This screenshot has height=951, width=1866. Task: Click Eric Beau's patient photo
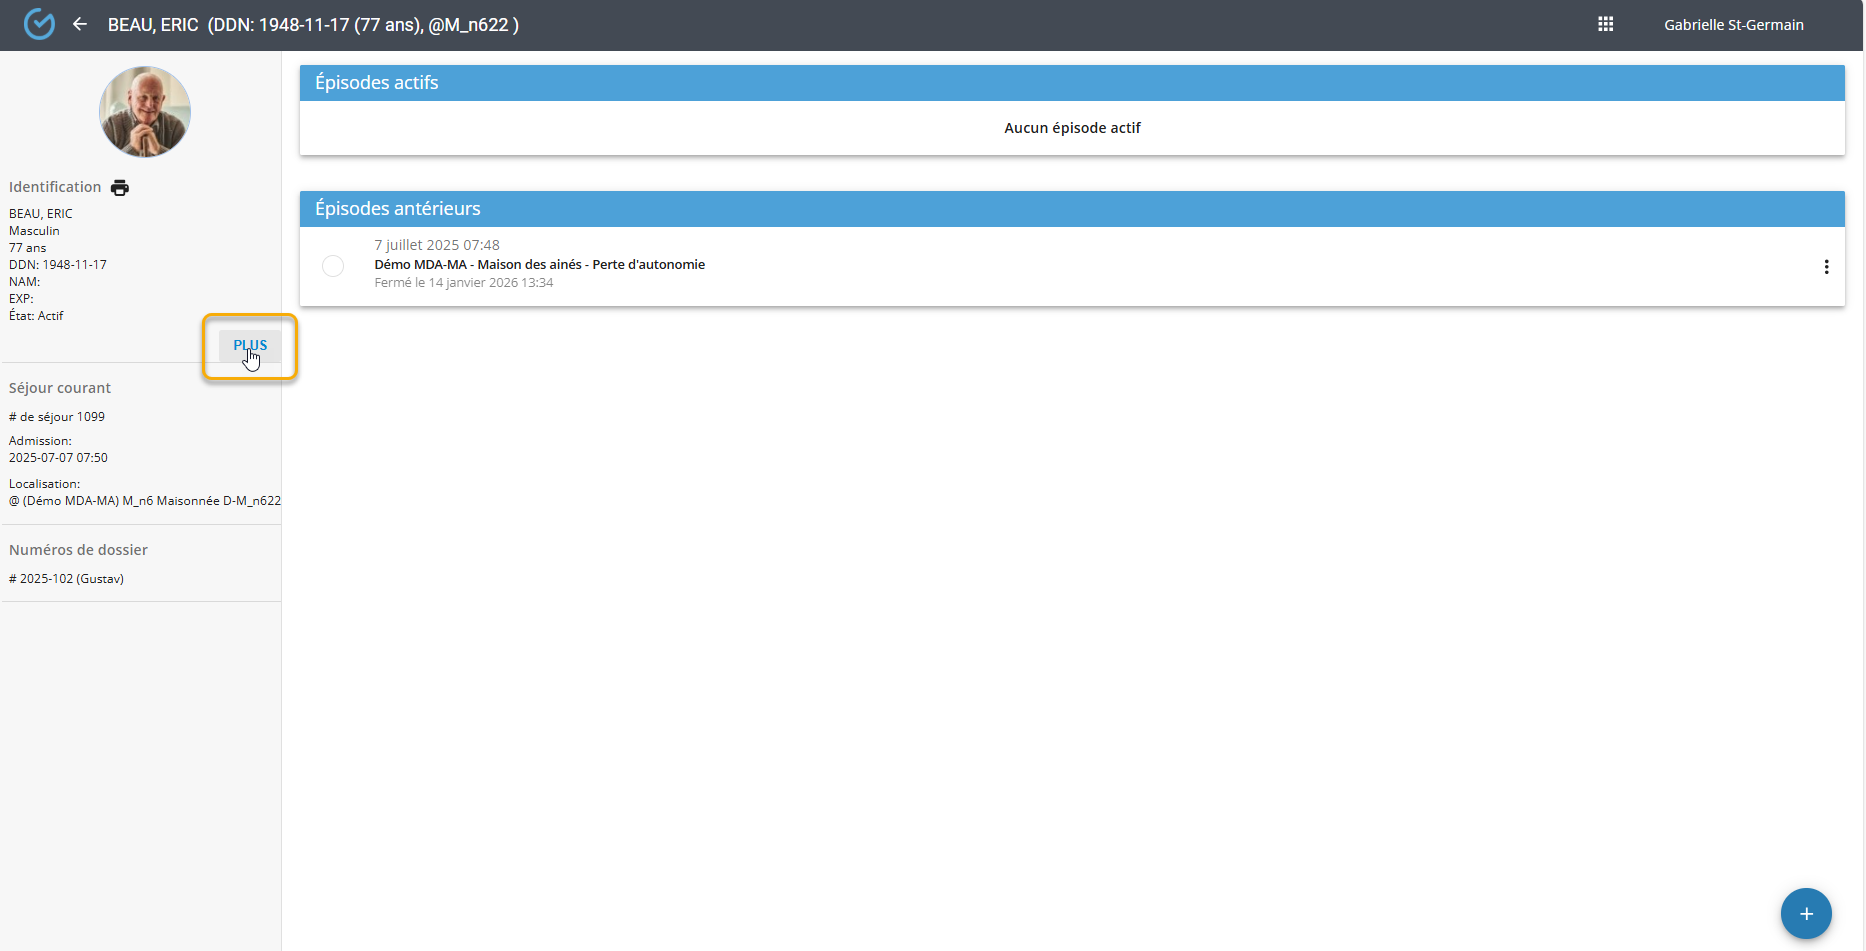pos(145,112)
